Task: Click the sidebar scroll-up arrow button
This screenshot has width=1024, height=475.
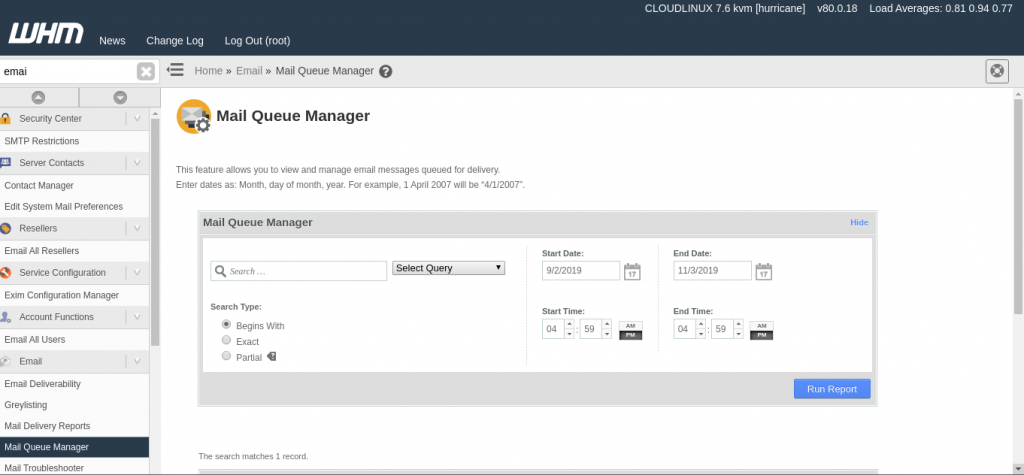Action: pyautogui.click(x=39, y=97)
